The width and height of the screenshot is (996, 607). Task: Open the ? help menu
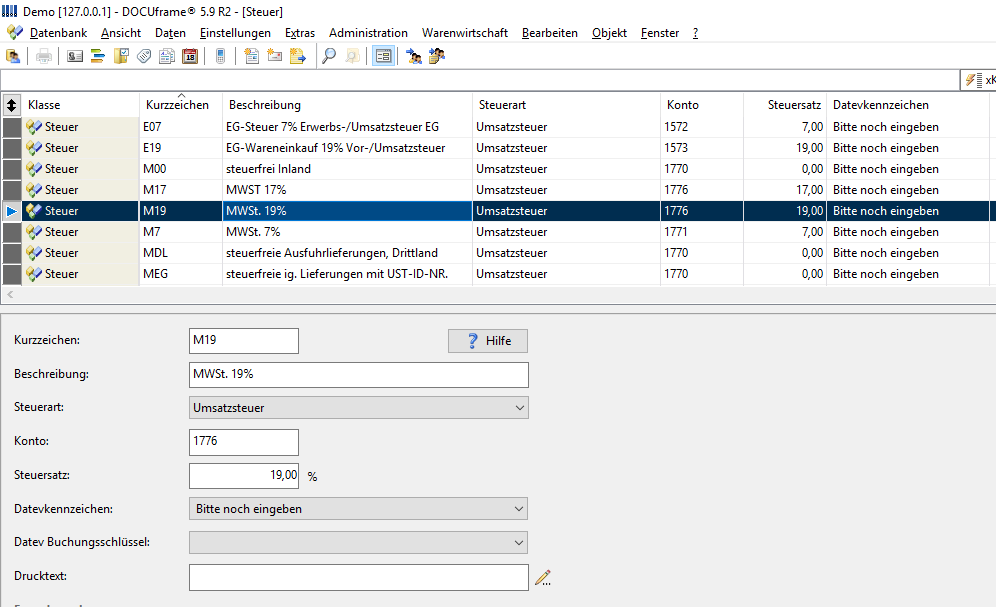696,33
